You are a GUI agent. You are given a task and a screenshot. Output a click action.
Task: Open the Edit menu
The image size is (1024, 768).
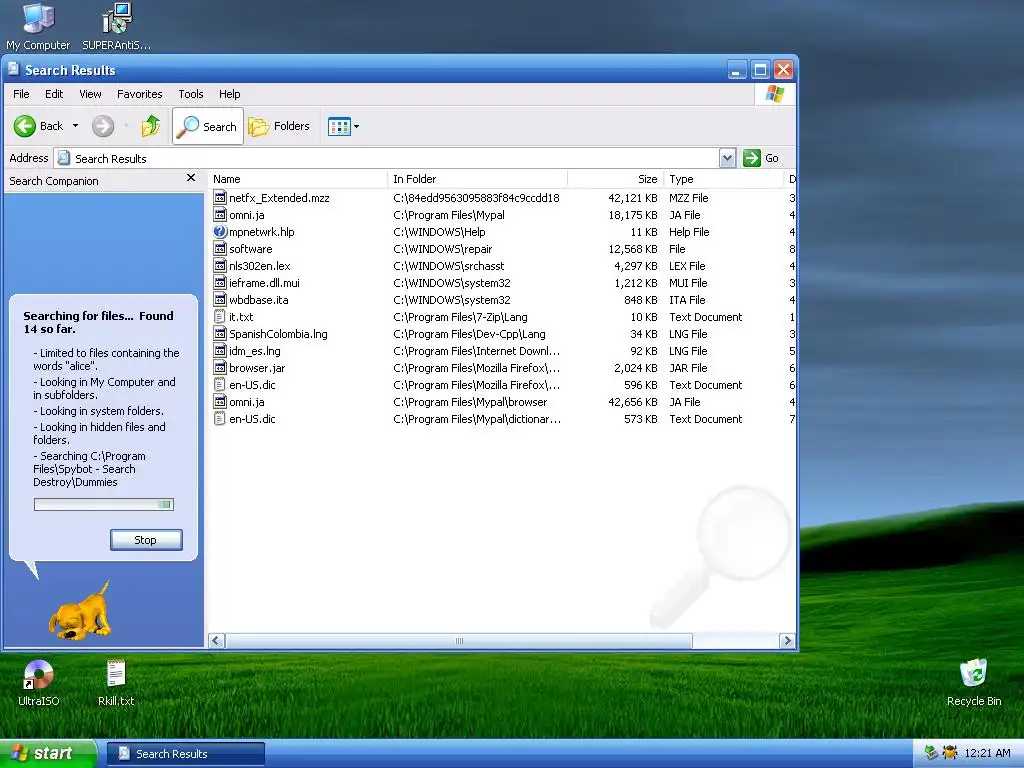(x=54, y=94)
